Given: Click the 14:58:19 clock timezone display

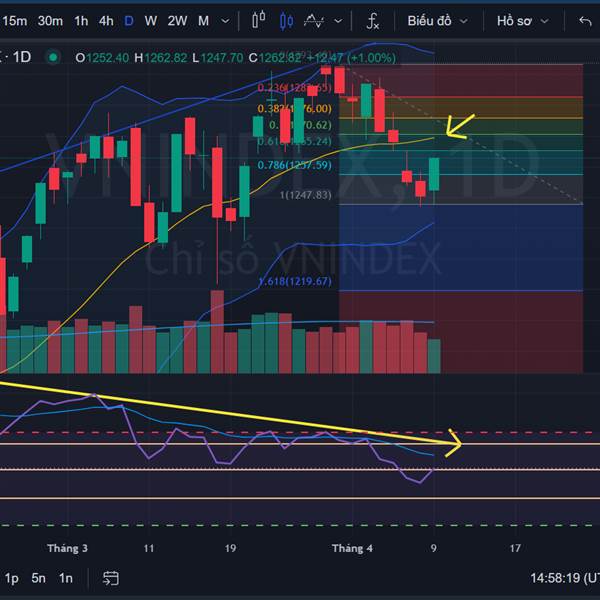Looking at the screenshot, I should pyautogui.click(x=565, y=578).
